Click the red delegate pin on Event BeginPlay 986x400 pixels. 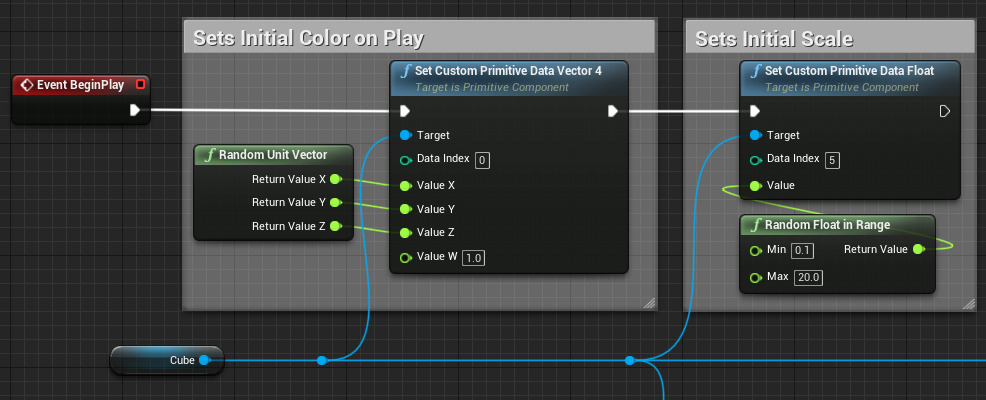click(x=140, y=84)
